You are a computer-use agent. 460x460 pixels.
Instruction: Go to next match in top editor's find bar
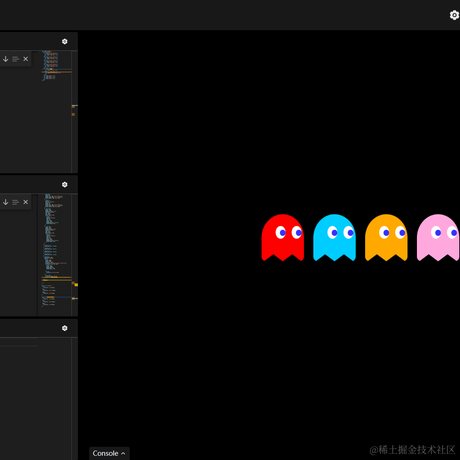click(6, 59)
